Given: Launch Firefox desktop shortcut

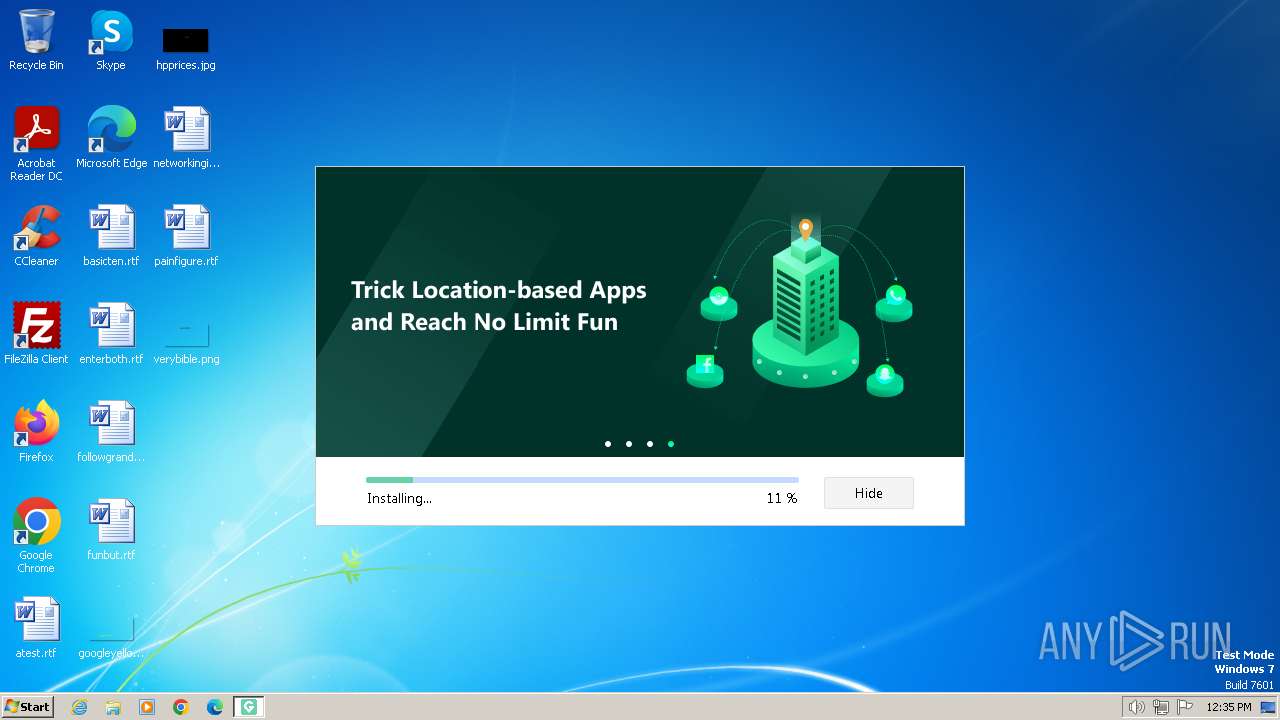Looking at the screenshot, I should [36, 432].
